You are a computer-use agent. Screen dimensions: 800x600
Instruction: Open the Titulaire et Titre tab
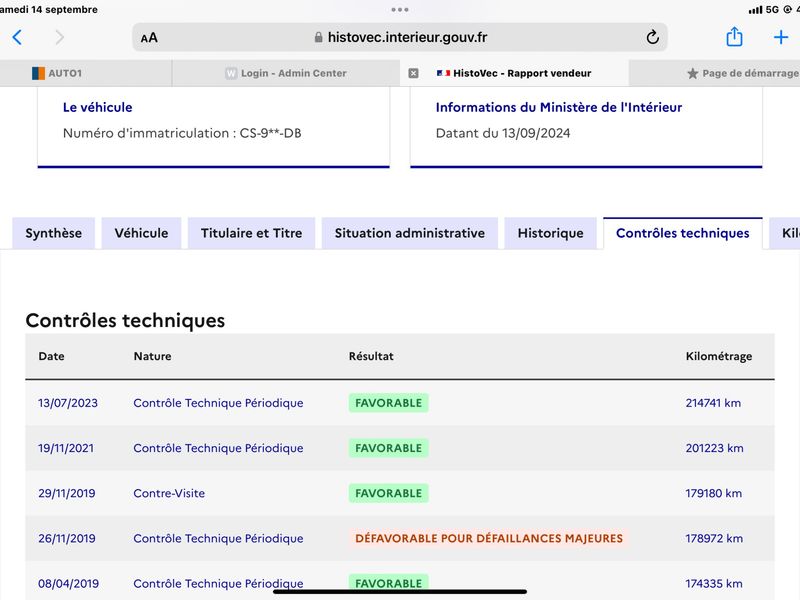click(252, 233)
